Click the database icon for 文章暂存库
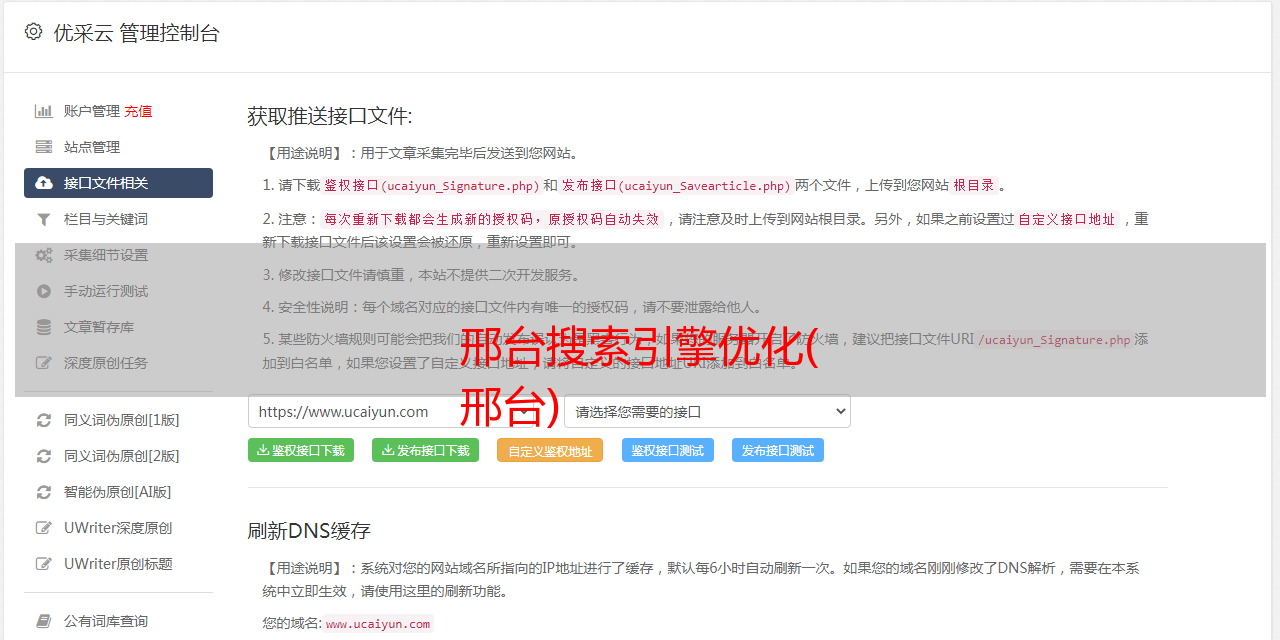 [x=44, y=327]
